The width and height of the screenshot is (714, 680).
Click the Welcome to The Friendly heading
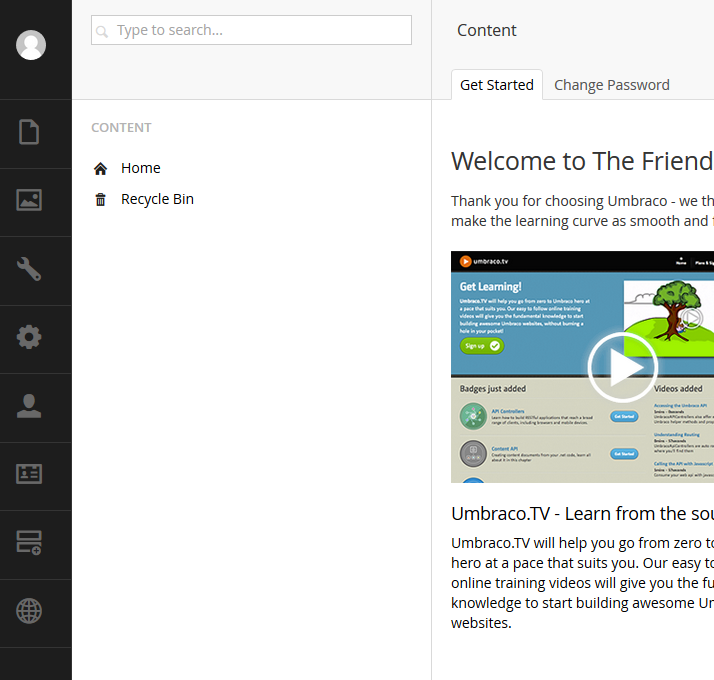coord(582,161)
